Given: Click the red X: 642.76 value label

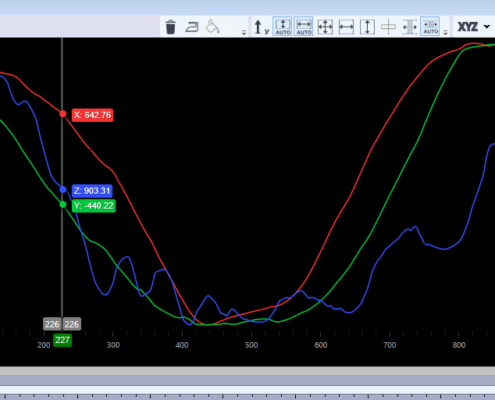Looking at the screenshot, I should pos(92,115).
